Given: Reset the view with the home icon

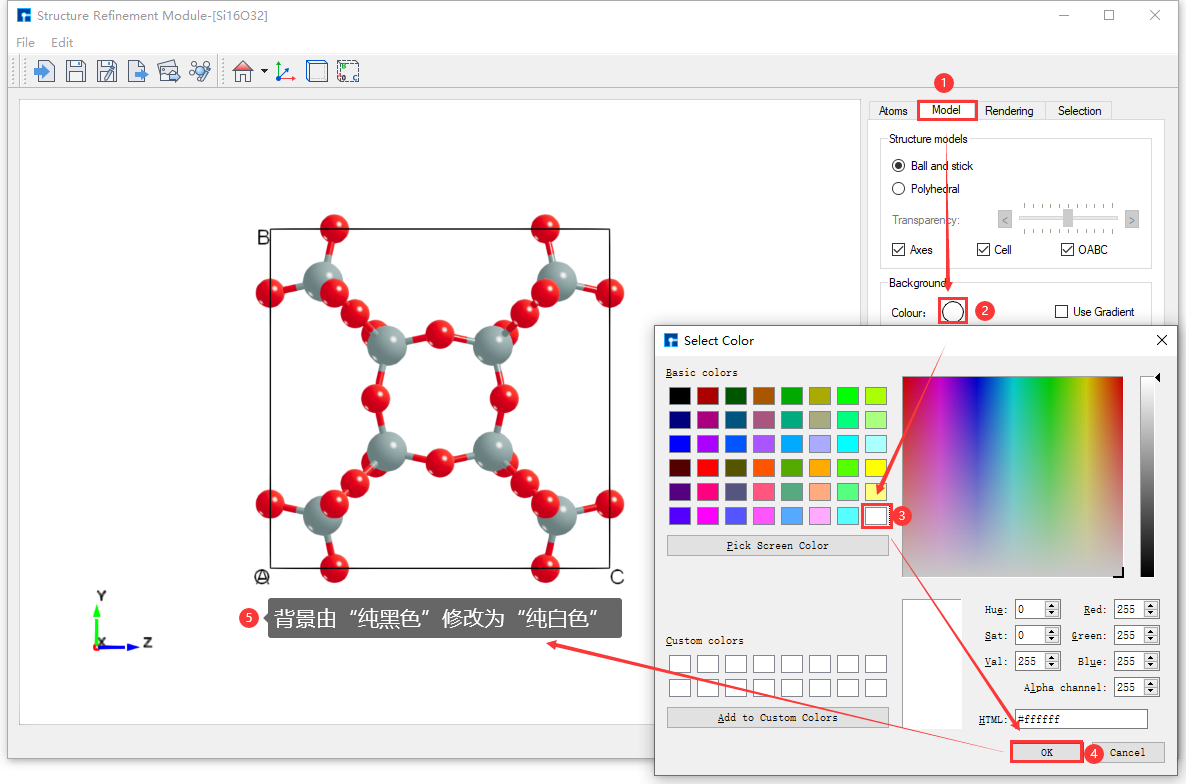Looking at the screenshot, I should 241,70.
